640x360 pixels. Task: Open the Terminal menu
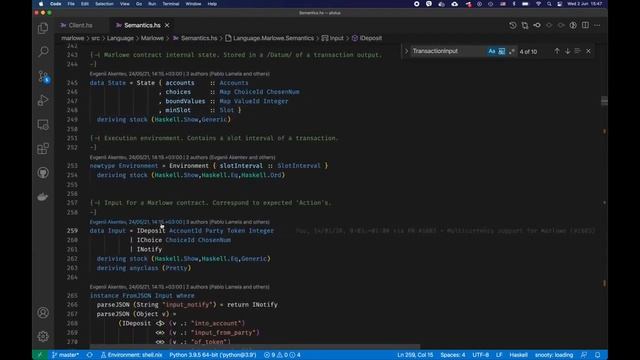click(171, 4)
